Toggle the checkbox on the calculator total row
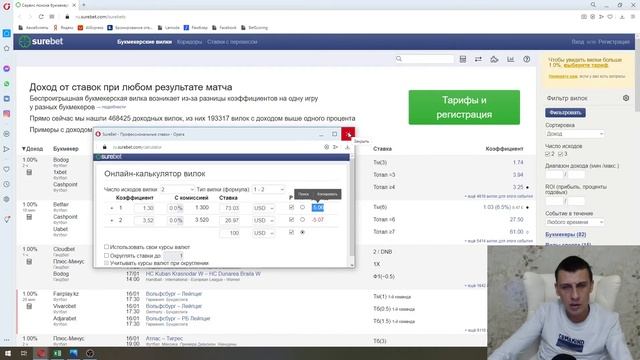The image size is (640, 360). pos(291,232)
